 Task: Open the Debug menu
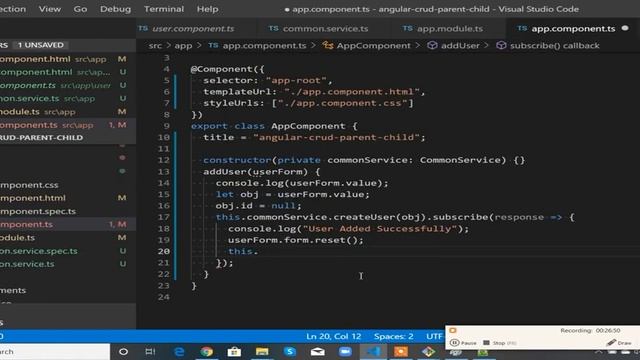[x=116, y=9]
